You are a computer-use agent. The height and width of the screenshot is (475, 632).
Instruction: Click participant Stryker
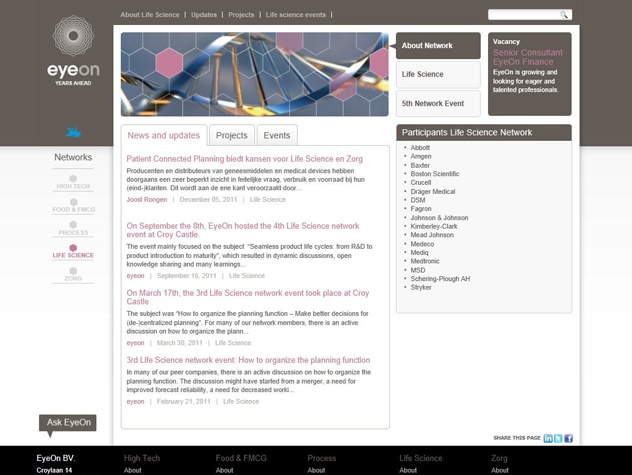421,288
